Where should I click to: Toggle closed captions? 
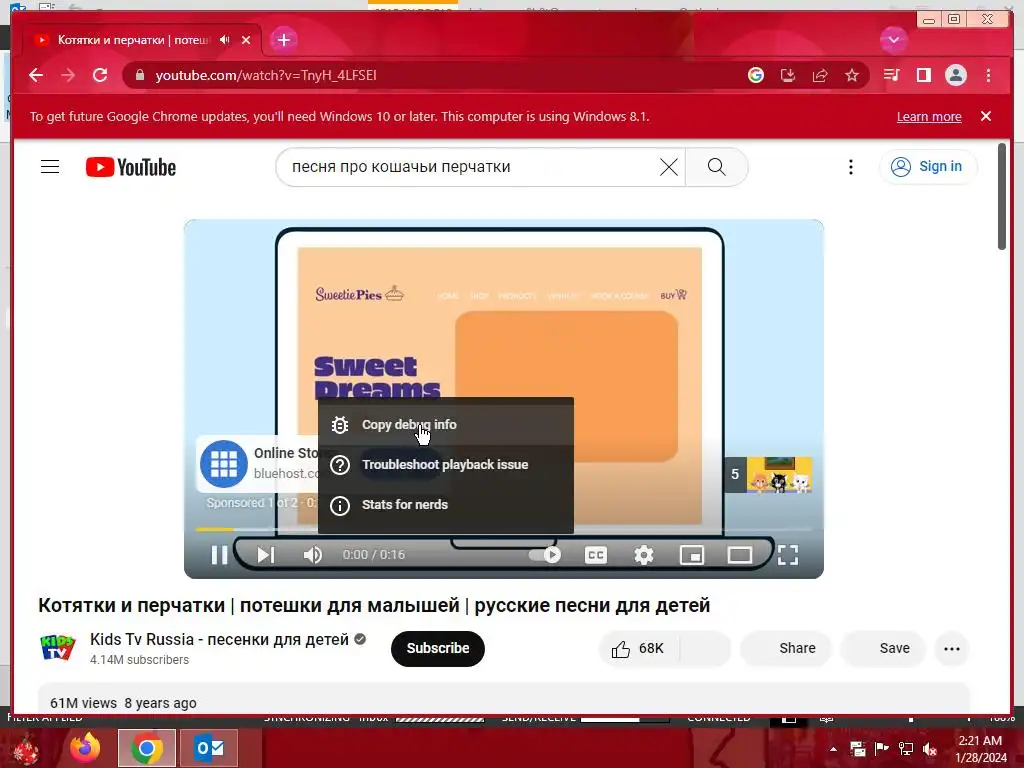tap(596, 554)
